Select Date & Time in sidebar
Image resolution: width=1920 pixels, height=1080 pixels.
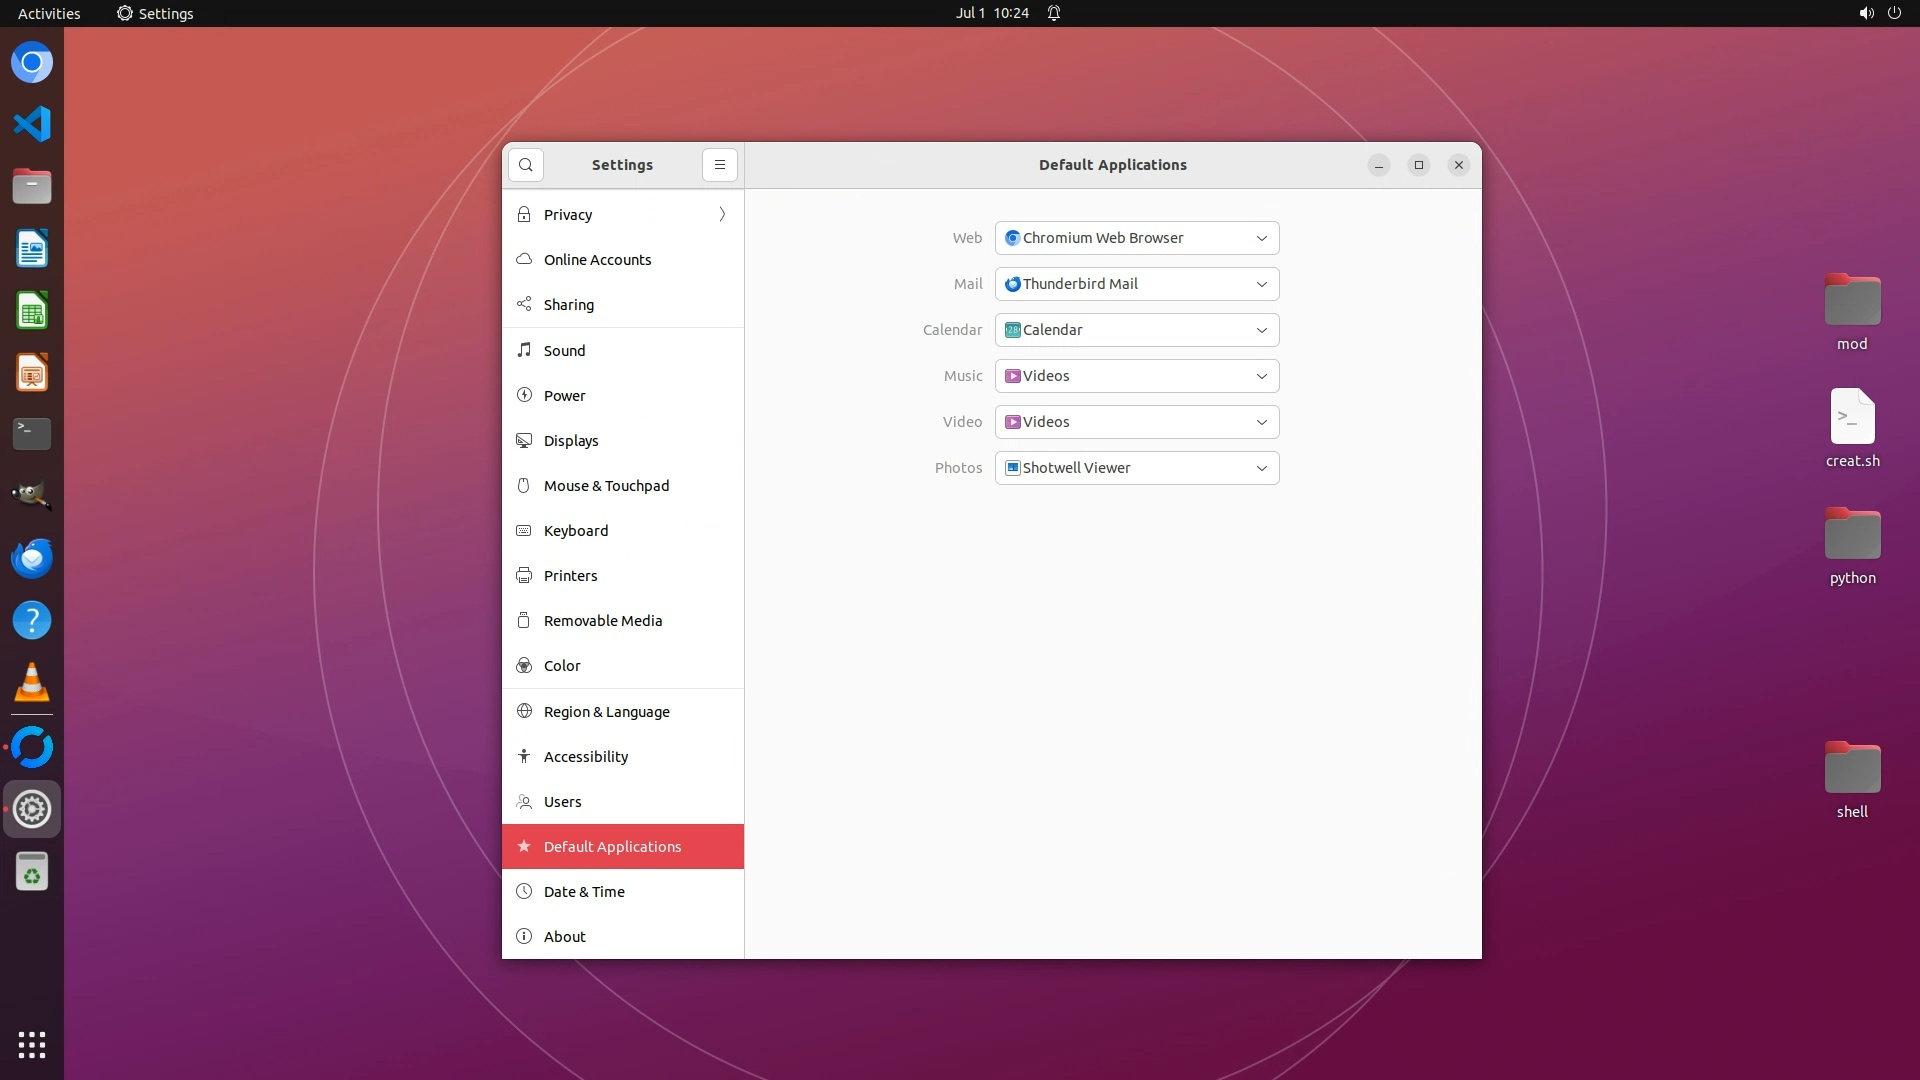click(x=584, y=892)
